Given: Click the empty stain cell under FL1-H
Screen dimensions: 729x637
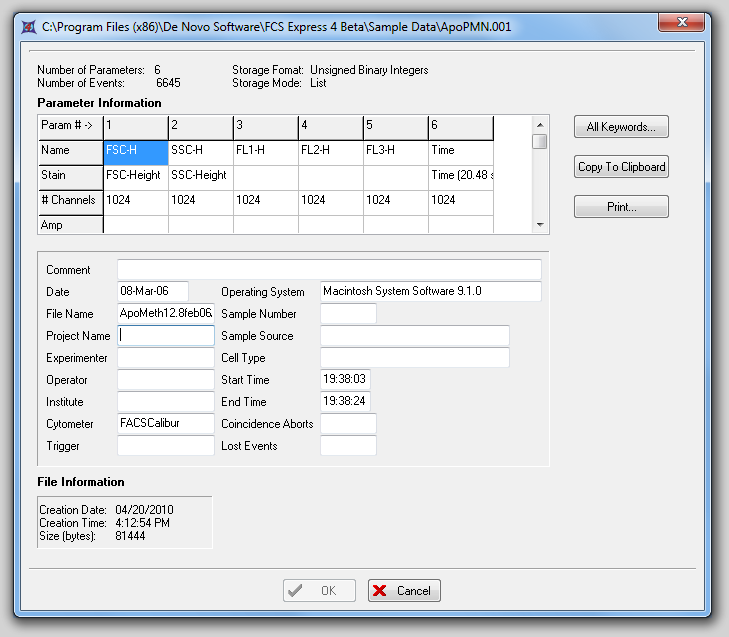Looking at the screenshot, I should pos(266,178).
